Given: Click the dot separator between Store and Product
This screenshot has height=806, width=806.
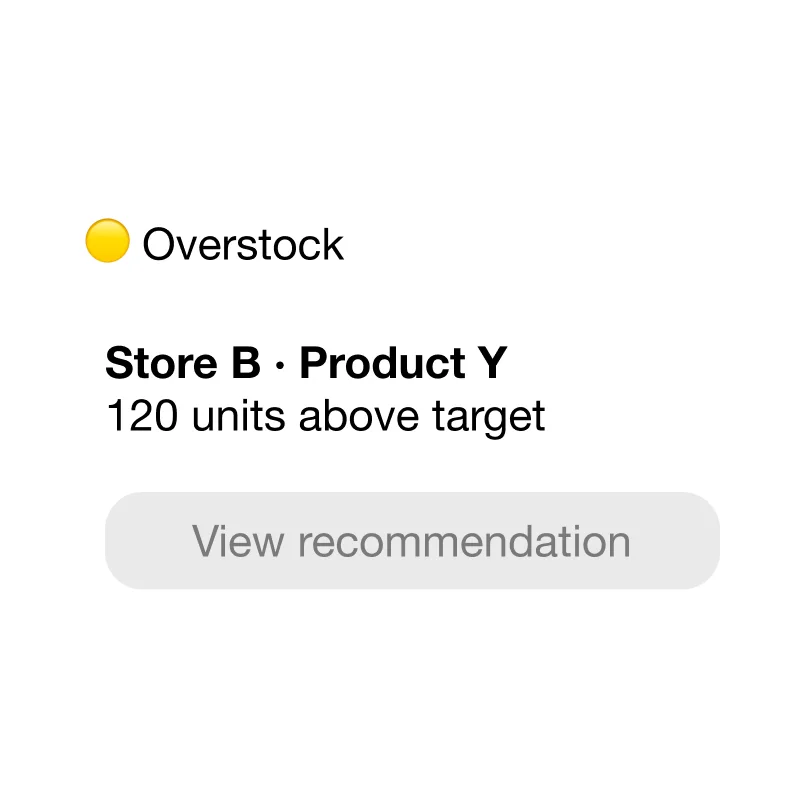Looking at the screenshot, I should 280,365.
